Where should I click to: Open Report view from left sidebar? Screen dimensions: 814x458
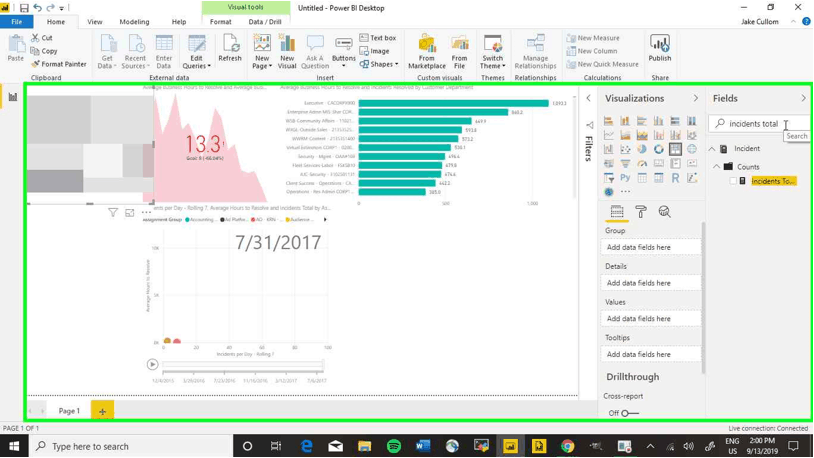(12, 97)
